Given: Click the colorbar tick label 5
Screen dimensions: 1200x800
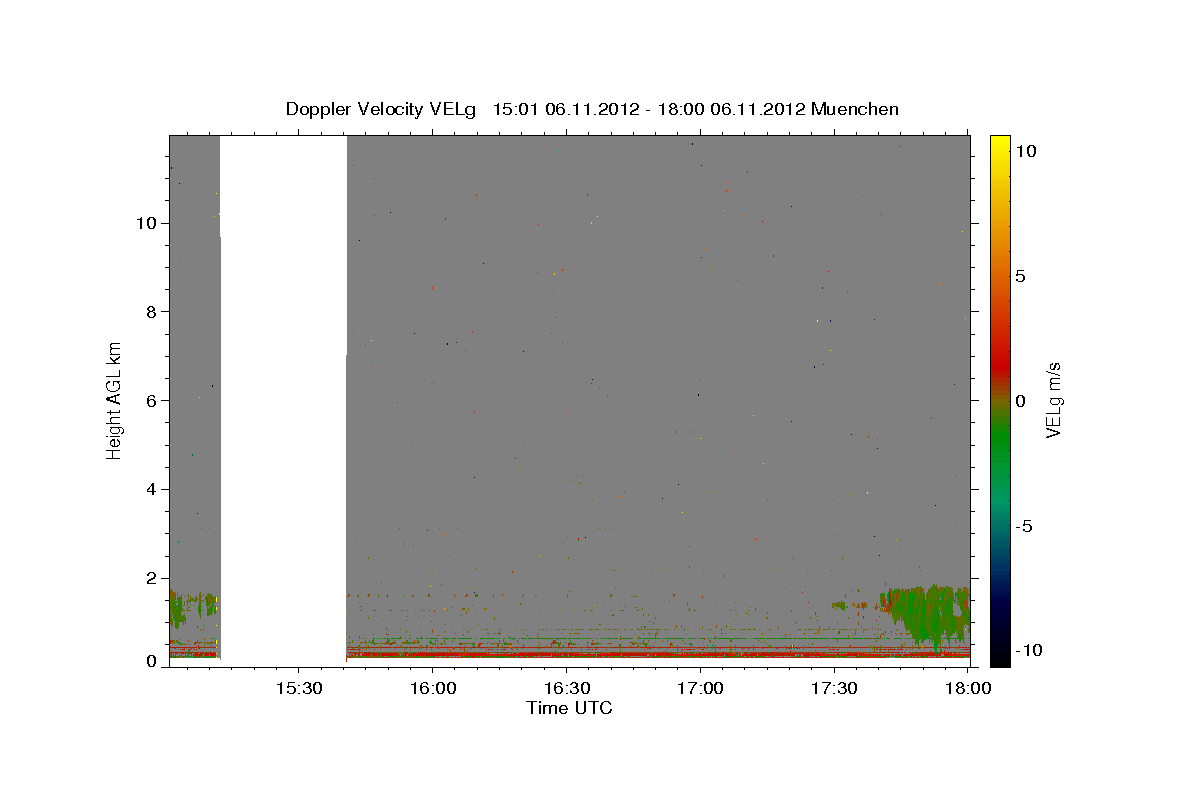Looking at the screenshot, I should point(1020,276).
